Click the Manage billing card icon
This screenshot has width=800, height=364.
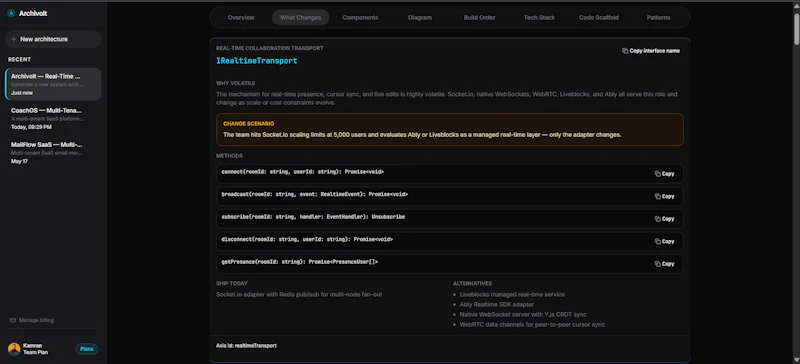[13, 321]
